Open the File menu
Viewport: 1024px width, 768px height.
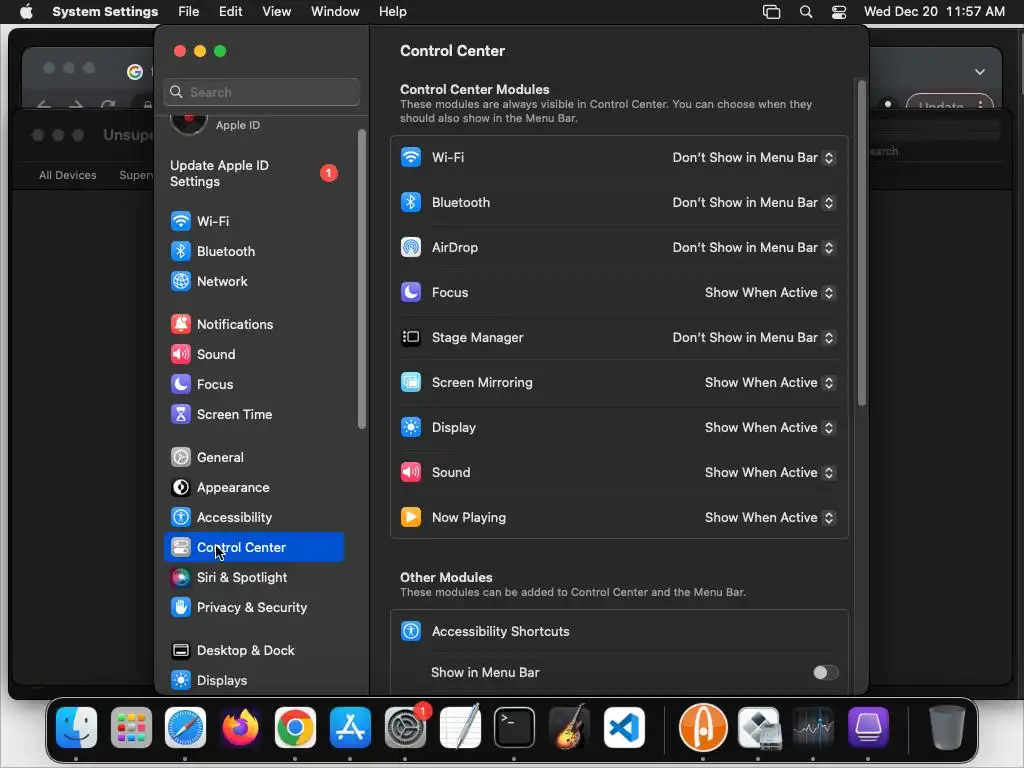pos(189,11)
